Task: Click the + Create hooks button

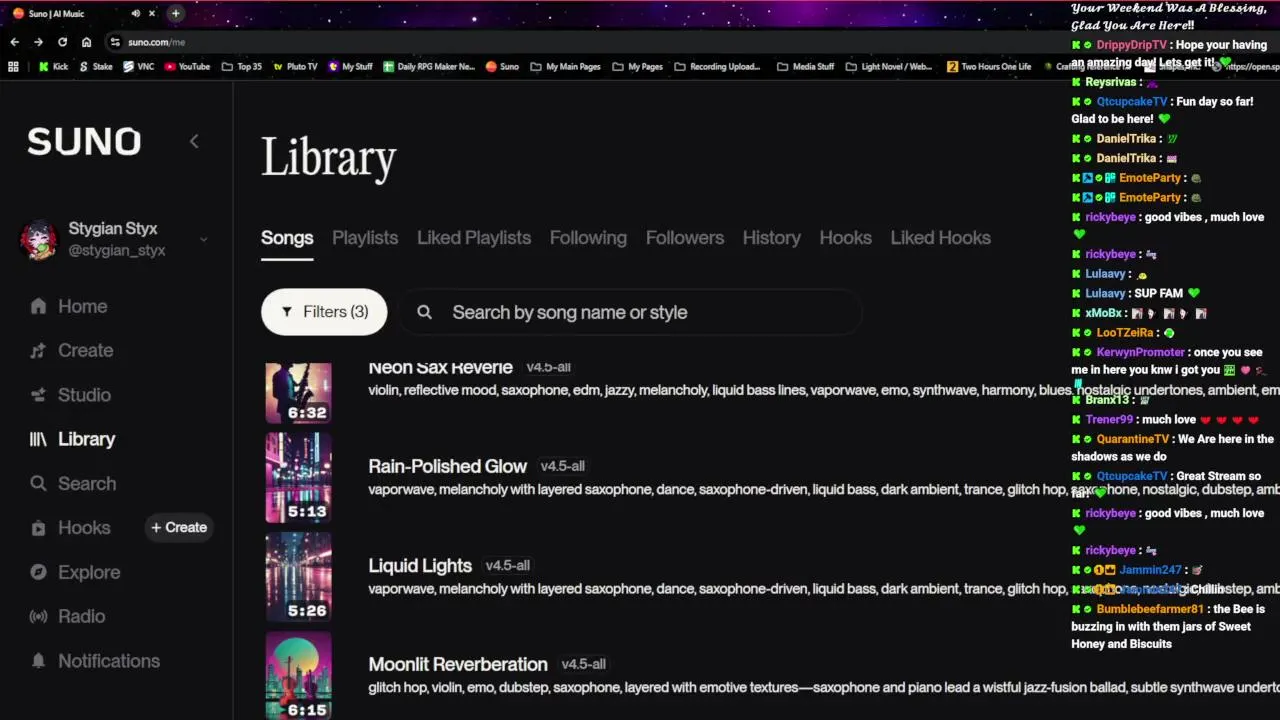Action: (x=179, y=528)
